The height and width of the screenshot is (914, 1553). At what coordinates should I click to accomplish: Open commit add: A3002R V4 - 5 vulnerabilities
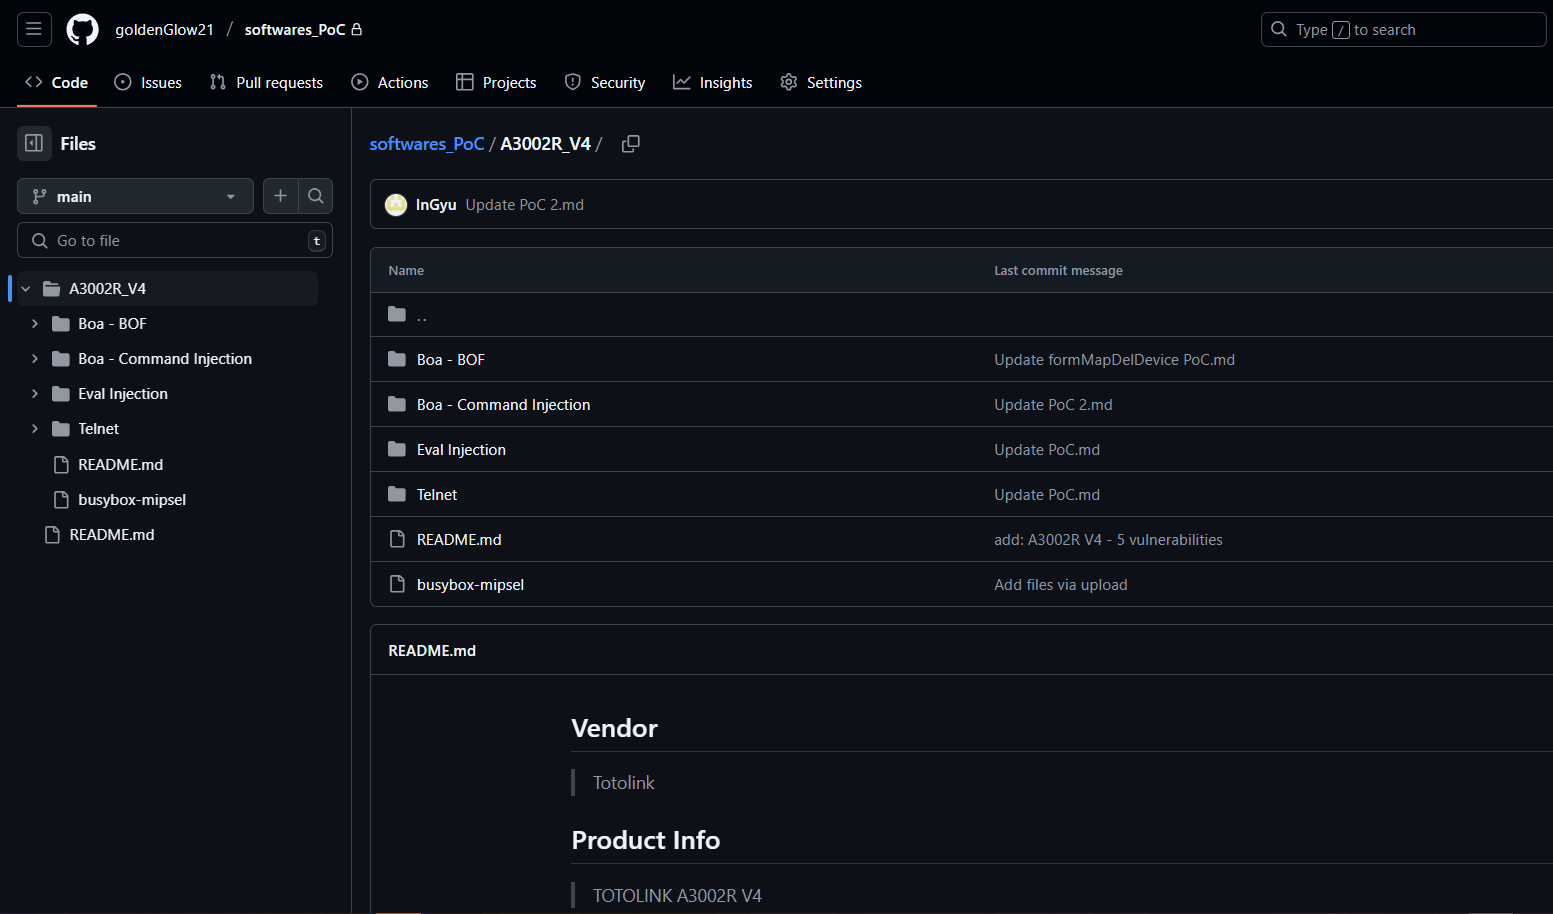(x=1108, y=540)
